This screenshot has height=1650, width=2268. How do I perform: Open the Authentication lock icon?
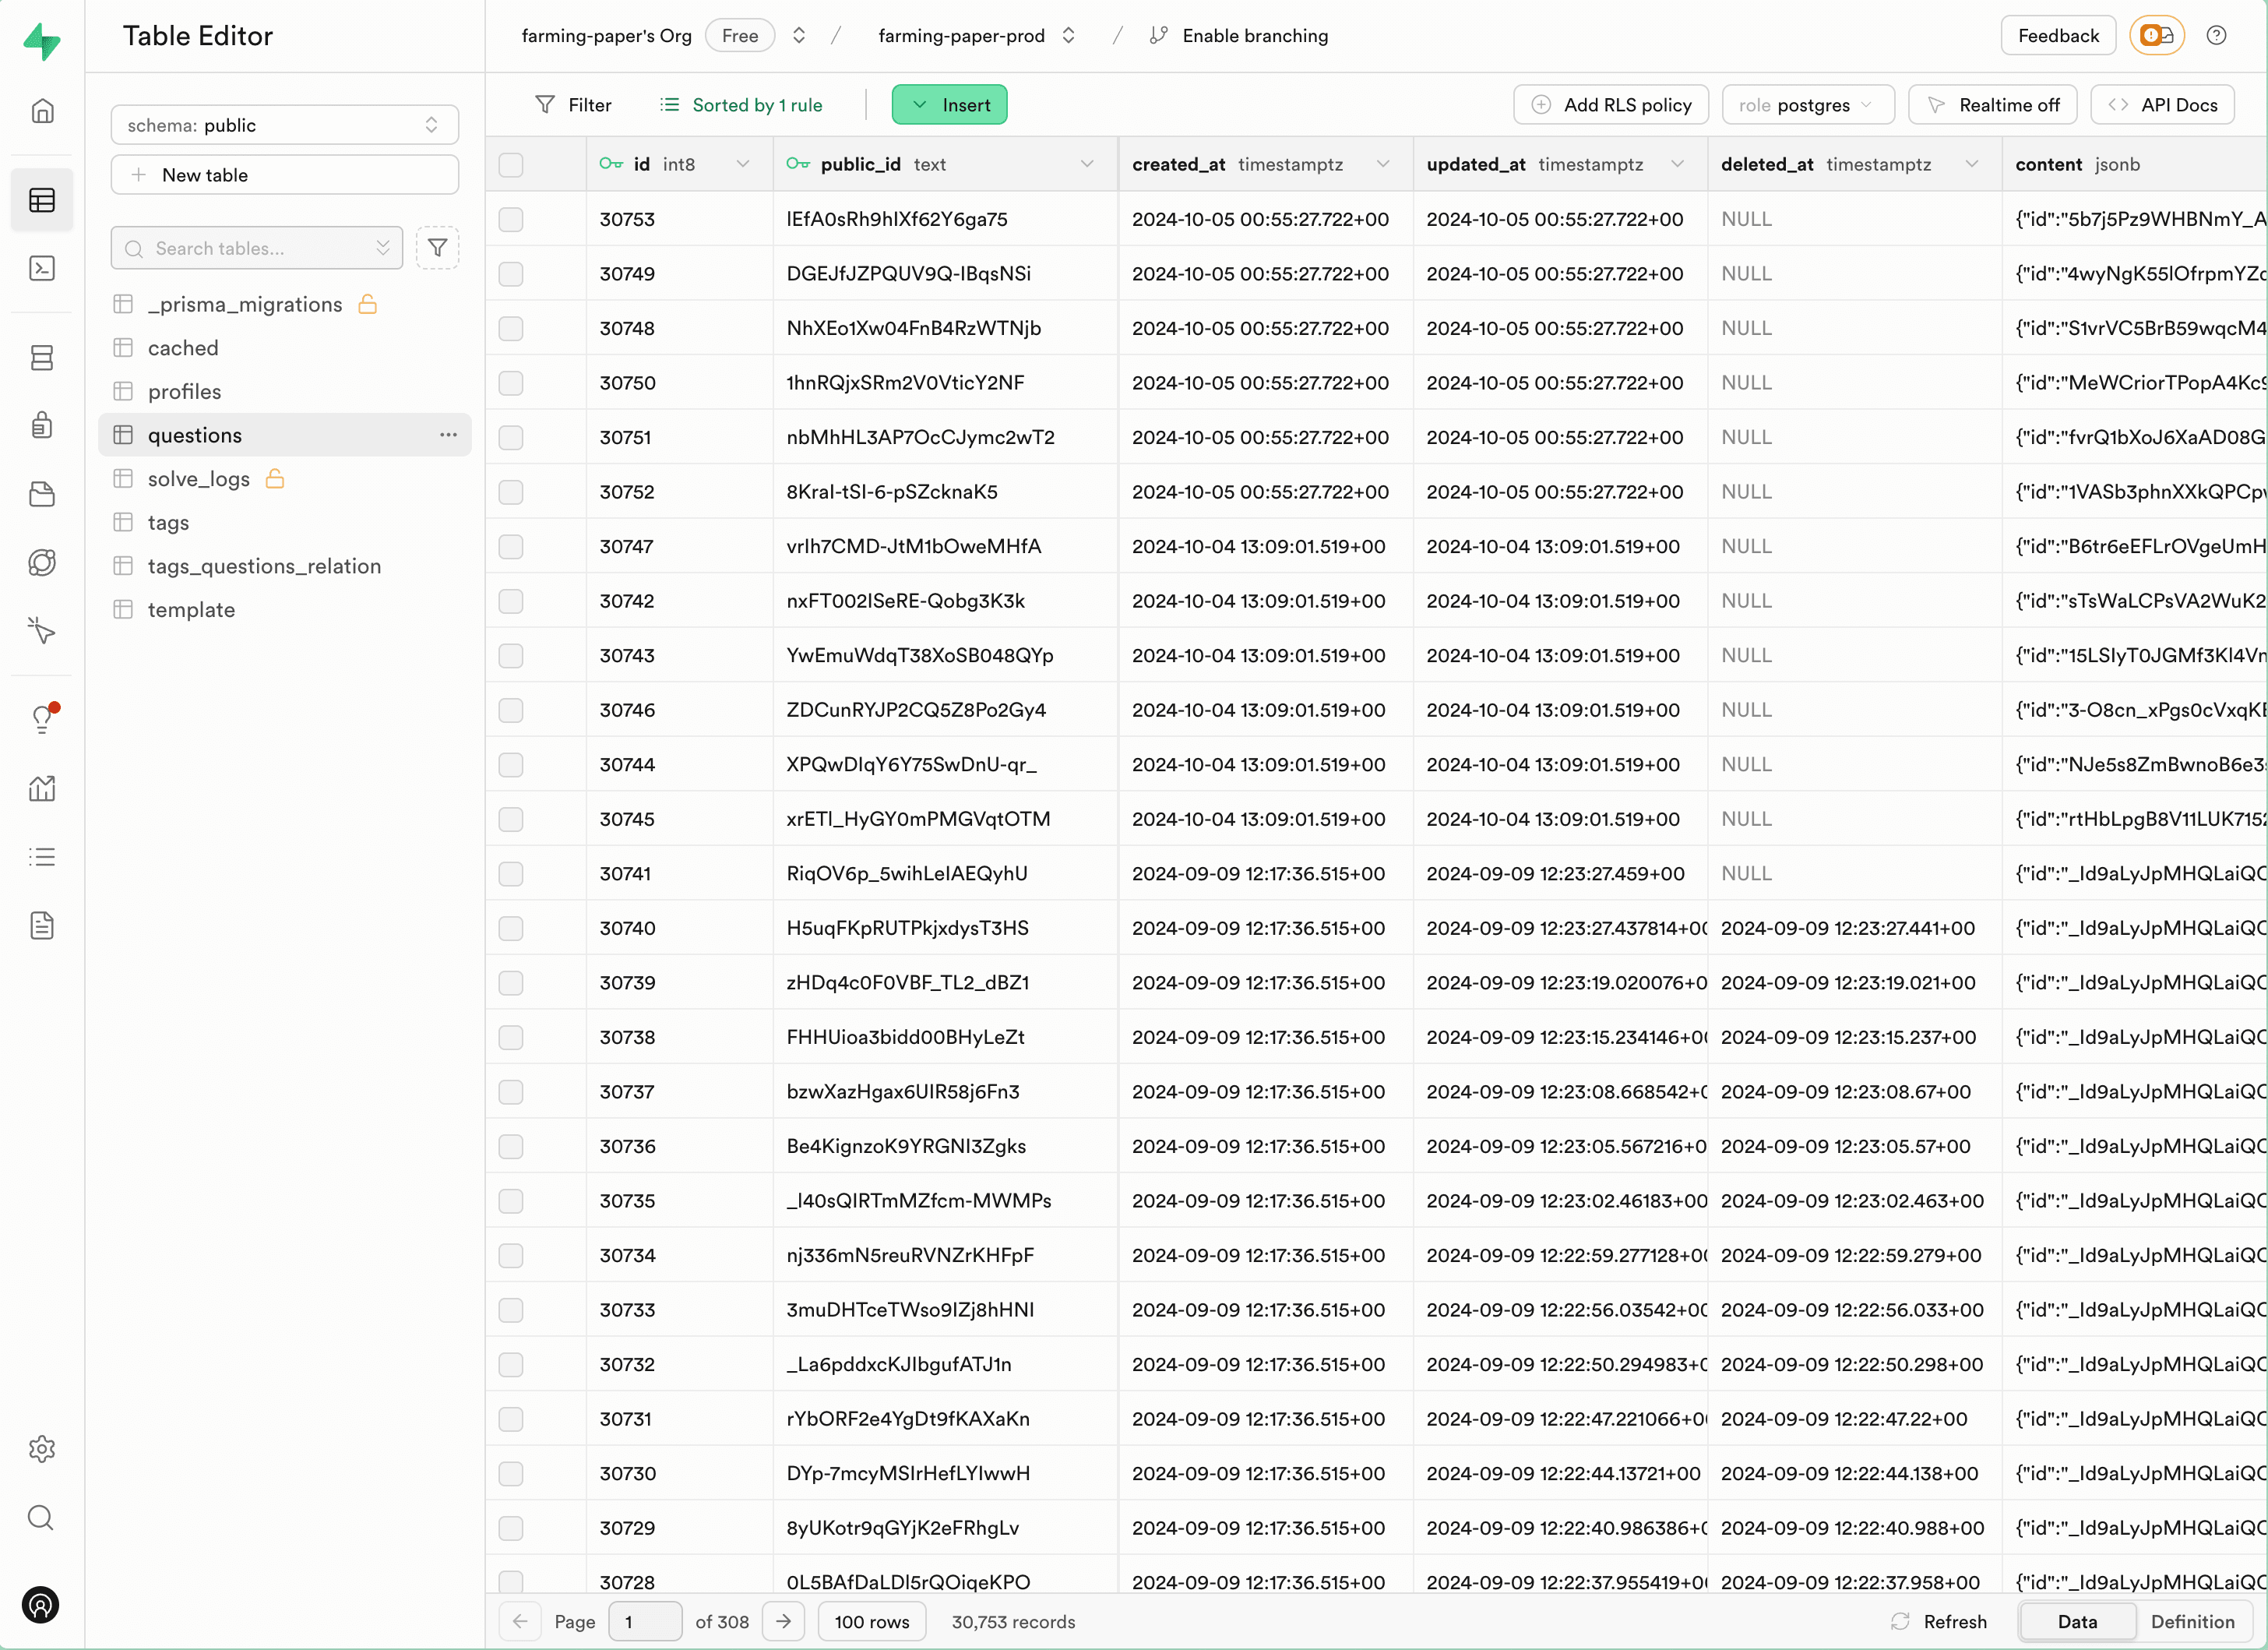click(x=42, y=425)
